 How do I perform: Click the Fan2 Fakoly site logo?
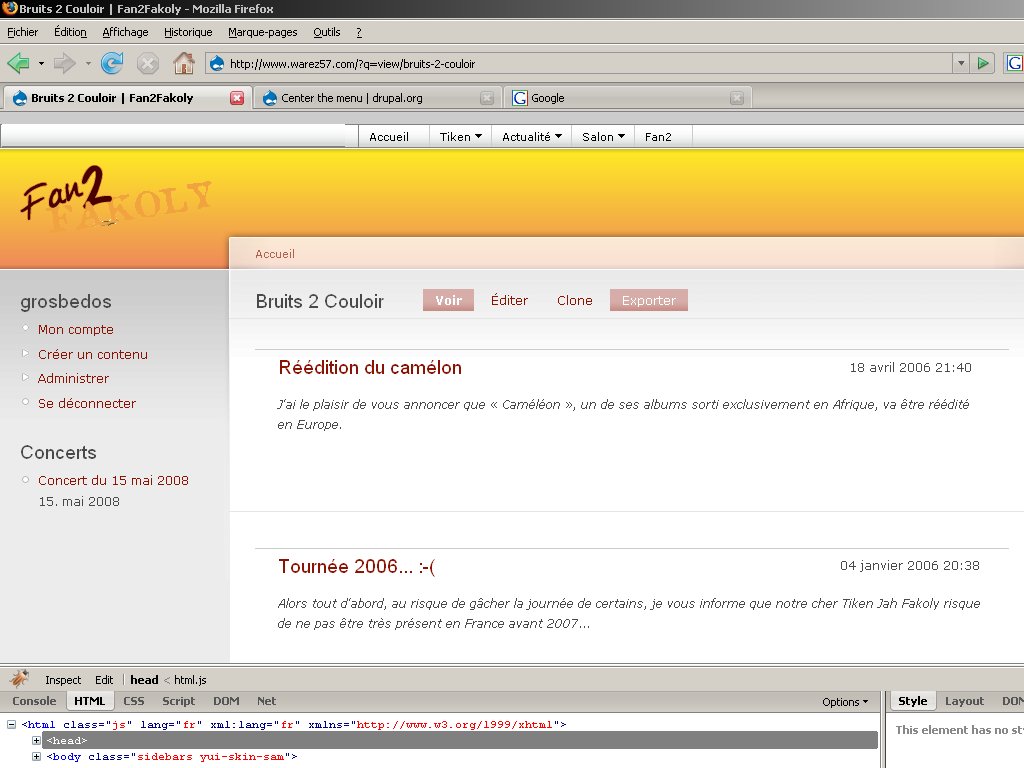pos(116,199)
